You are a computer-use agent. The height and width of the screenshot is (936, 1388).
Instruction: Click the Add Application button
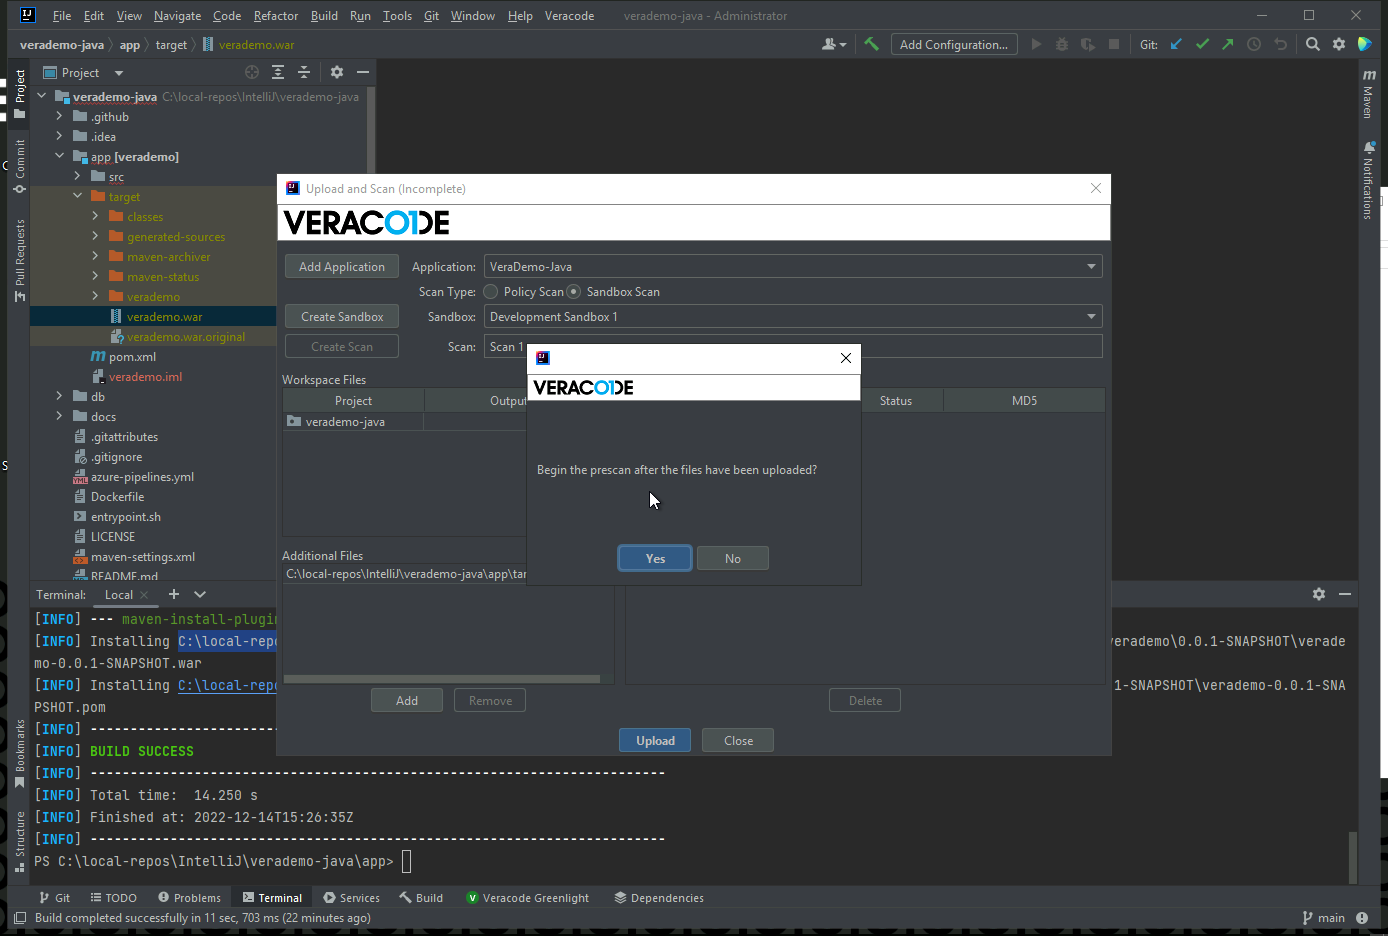point(342,266)
